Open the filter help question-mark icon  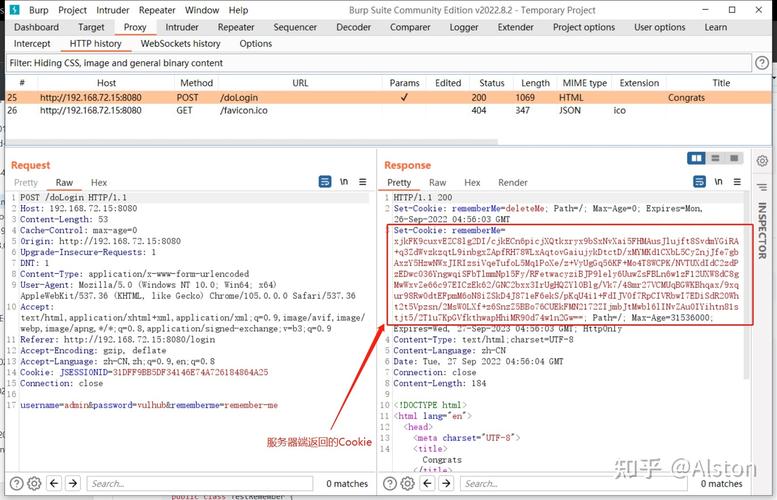(x=762, y=63)
